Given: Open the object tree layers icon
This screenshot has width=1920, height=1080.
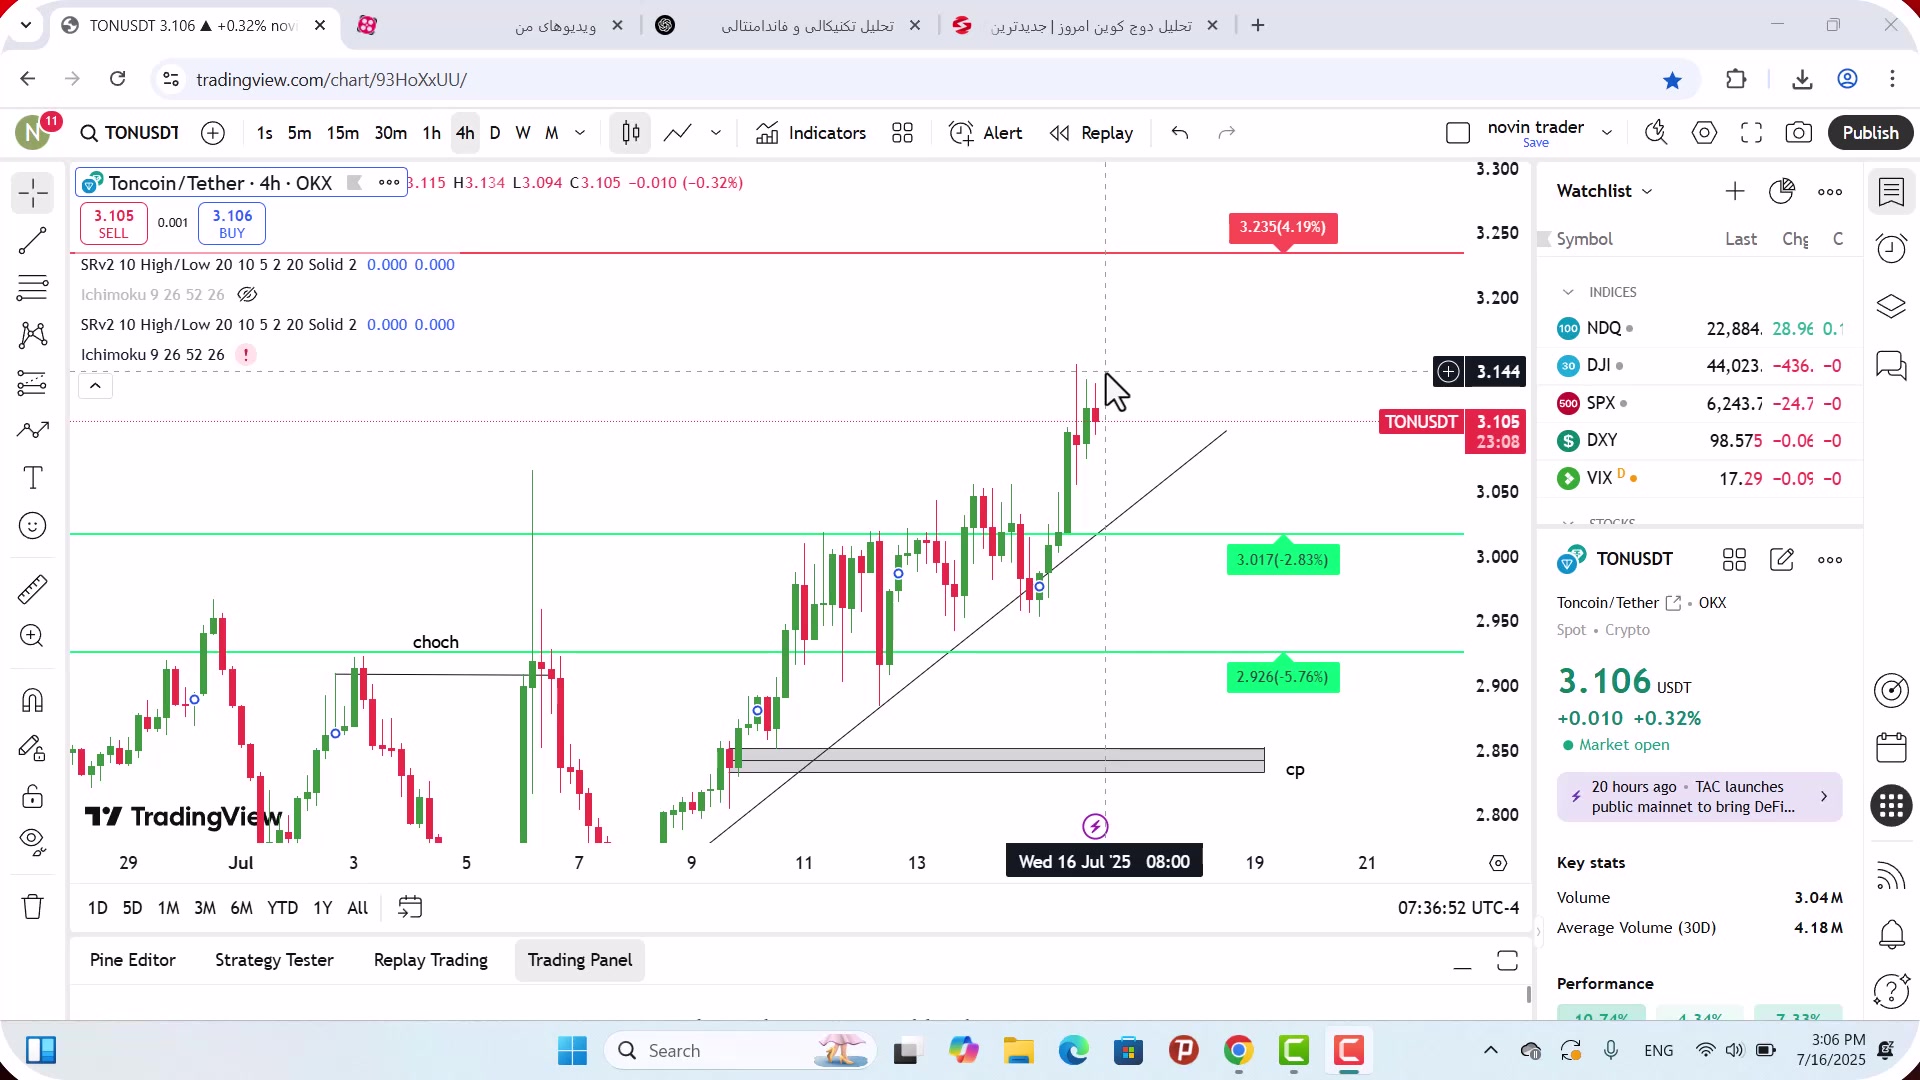Looking at the screenshot, I should click(1891, 306).
